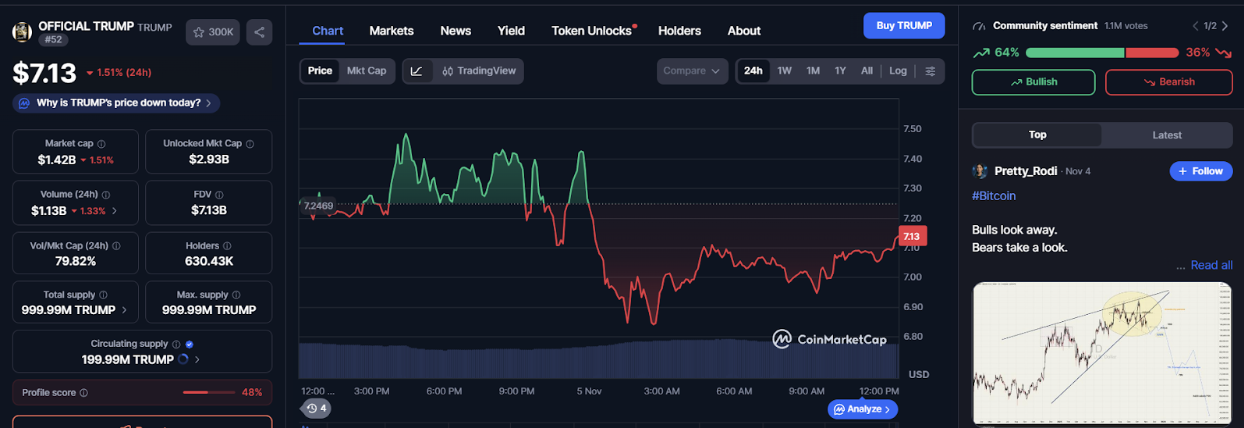Go to next community sentiment page arrow
Screen dimensions: 1244x428
click(1225, 25)
